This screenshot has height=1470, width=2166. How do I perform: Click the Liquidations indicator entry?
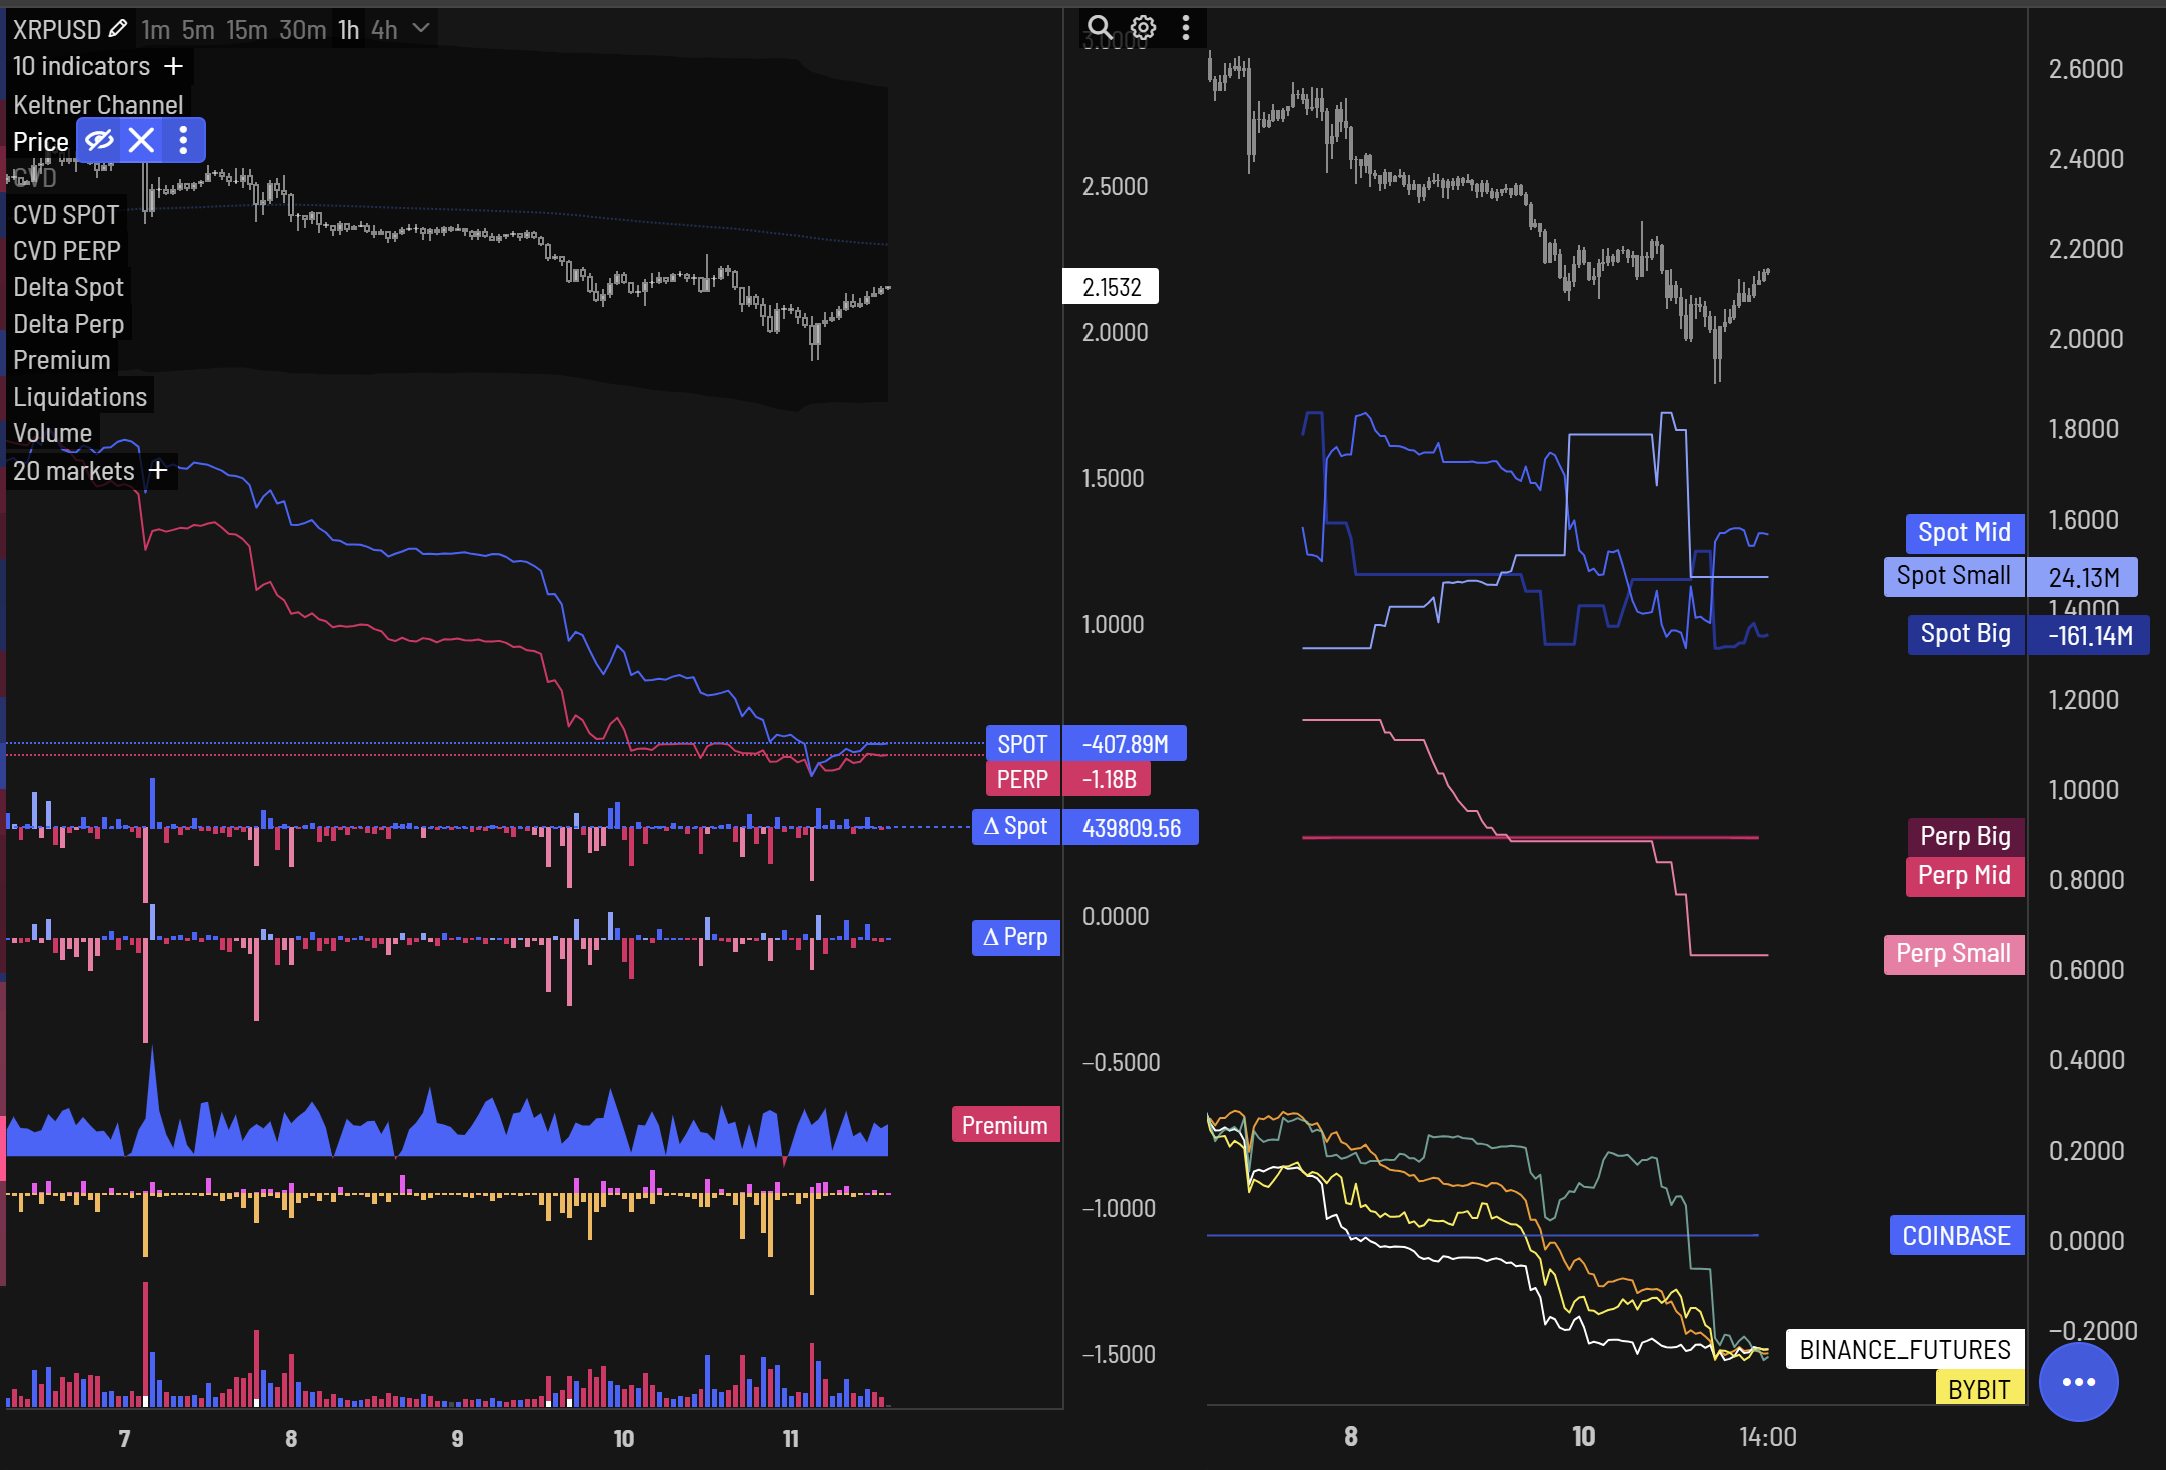[x=80, y=396]
